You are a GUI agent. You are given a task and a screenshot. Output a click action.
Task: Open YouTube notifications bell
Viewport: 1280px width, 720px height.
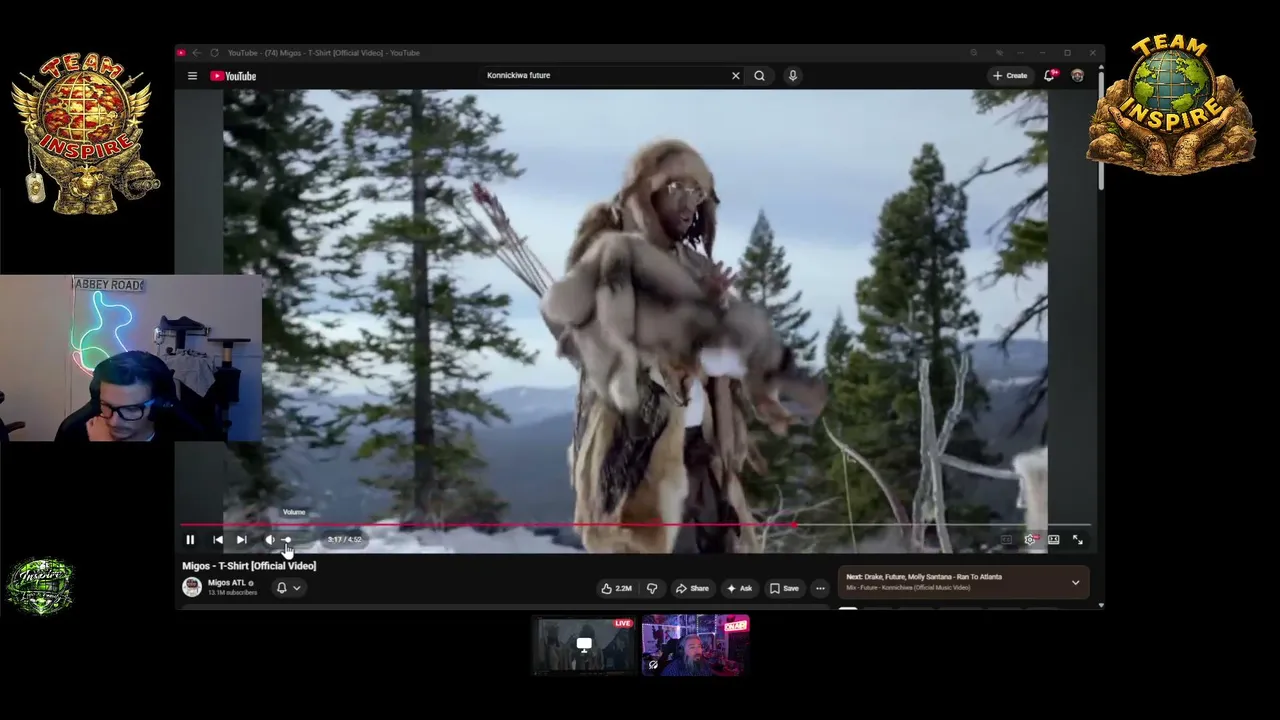tap(1050, 75)
